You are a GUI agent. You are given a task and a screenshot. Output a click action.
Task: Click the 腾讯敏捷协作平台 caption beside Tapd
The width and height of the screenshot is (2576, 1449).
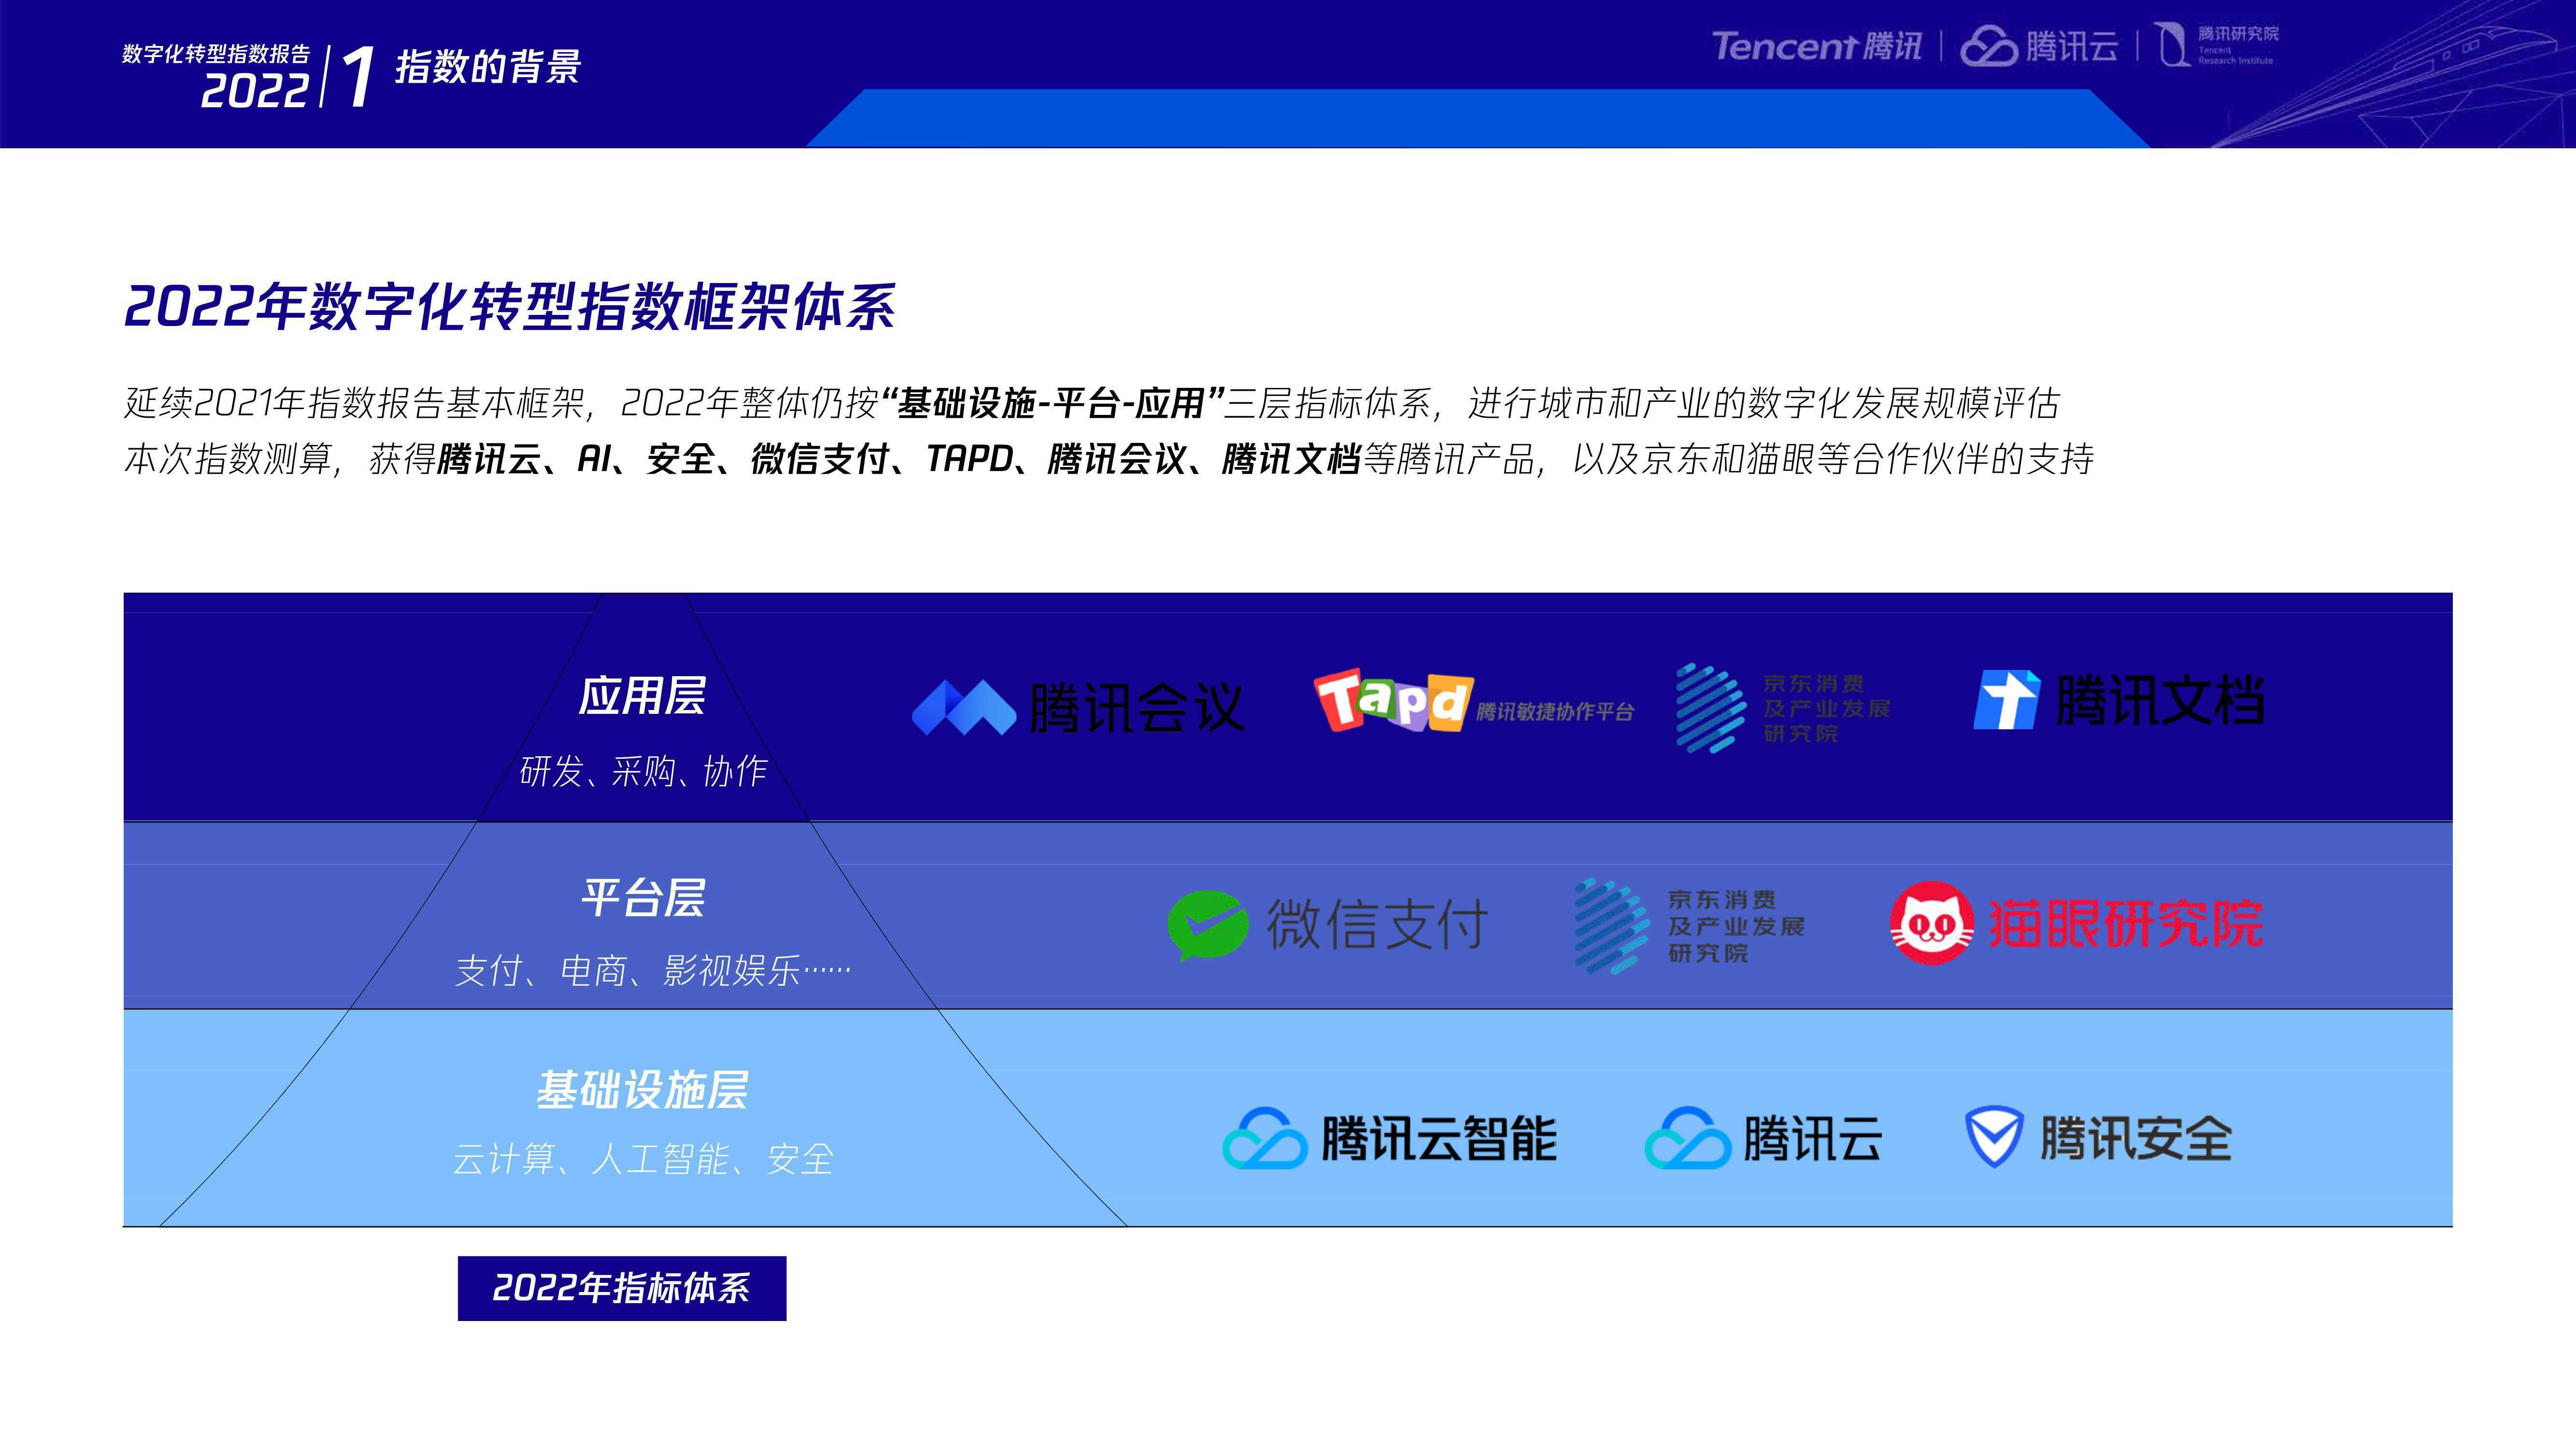(x=1555, y=711)
